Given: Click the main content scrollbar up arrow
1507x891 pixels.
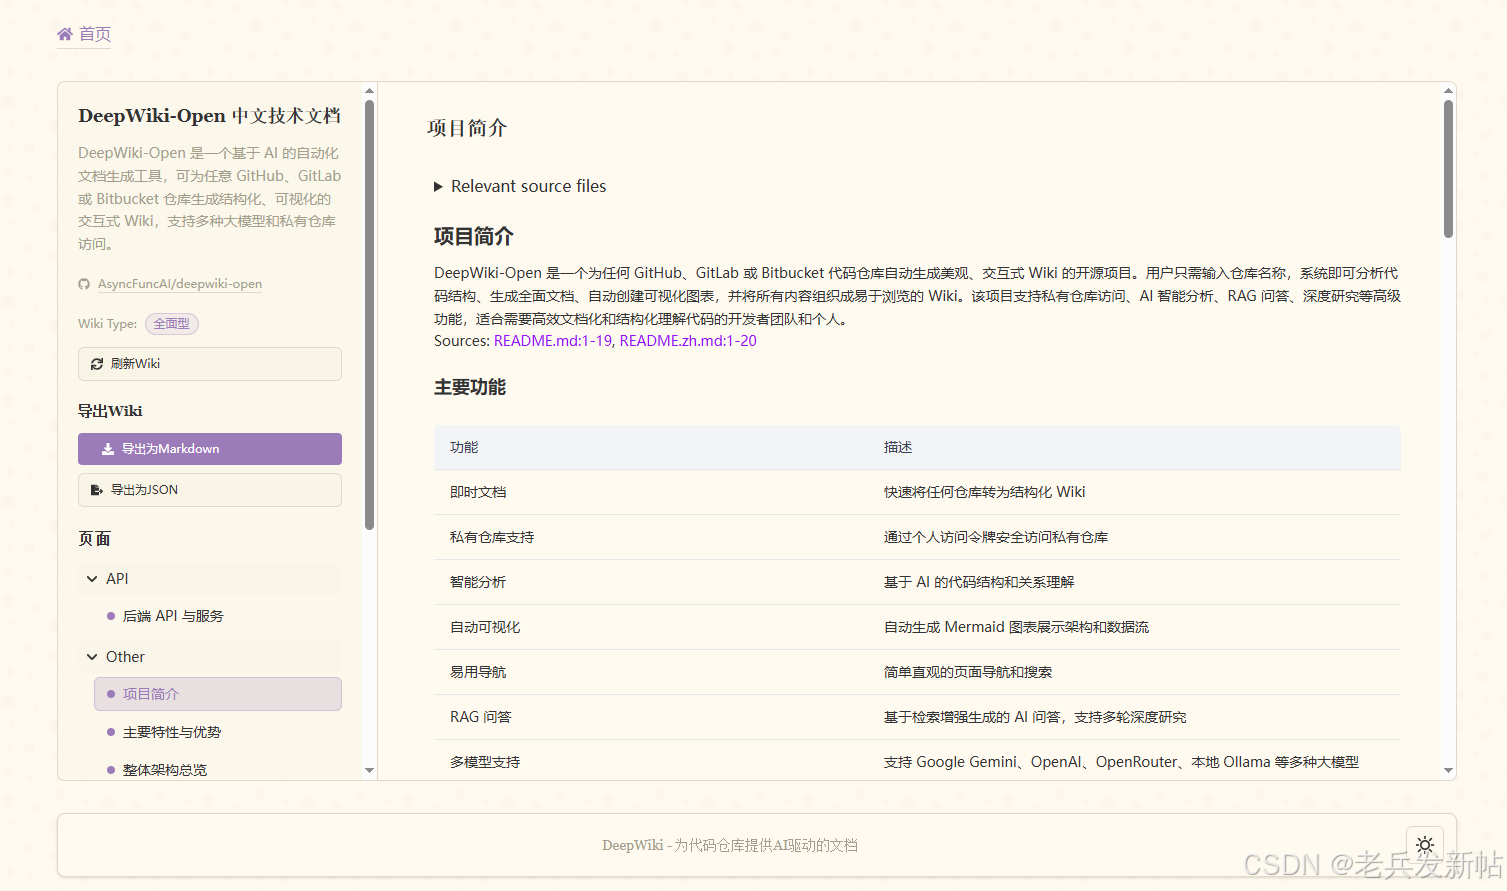Looking at the screenshot, I should click(1448, 91).
